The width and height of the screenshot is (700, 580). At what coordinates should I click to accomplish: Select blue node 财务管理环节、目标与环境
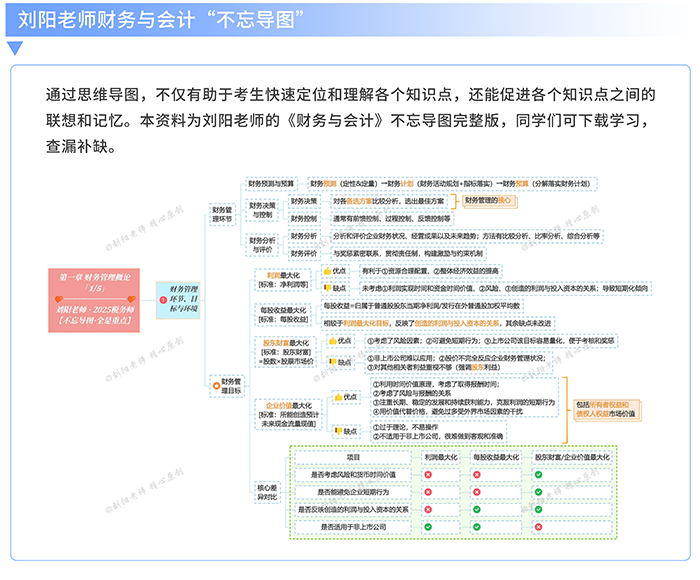coord(178,300)
